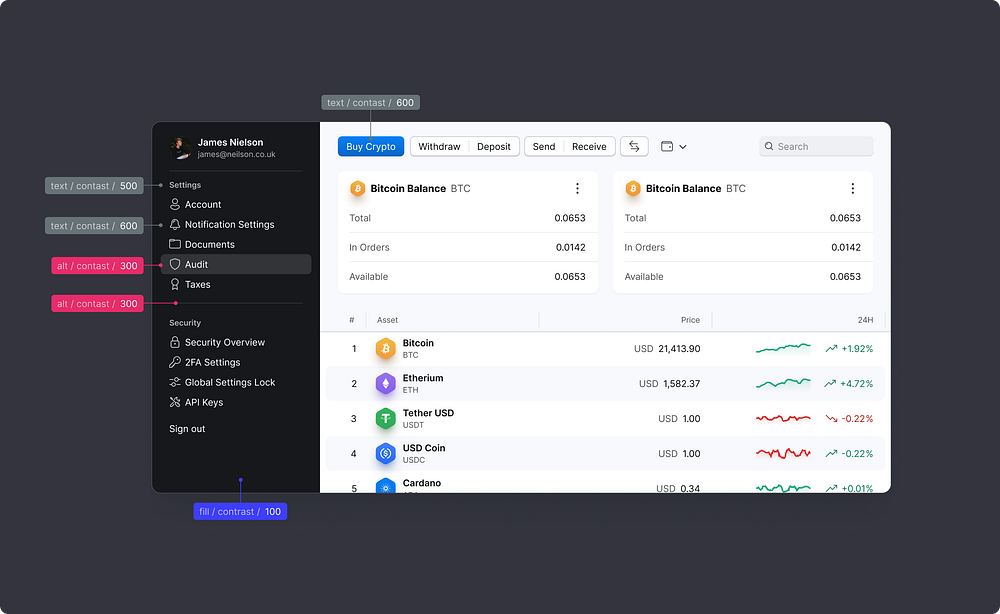Viewport: 1000px width, 614px height.
Task: Click the Tether USD green icon
Action: click(x=385, y=419)
